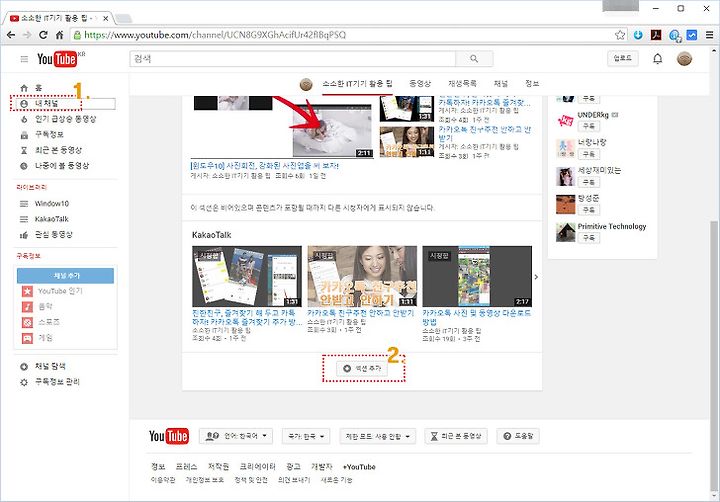Select the 소소한 IT기기 활용 팁 tab

coord(357,84)
